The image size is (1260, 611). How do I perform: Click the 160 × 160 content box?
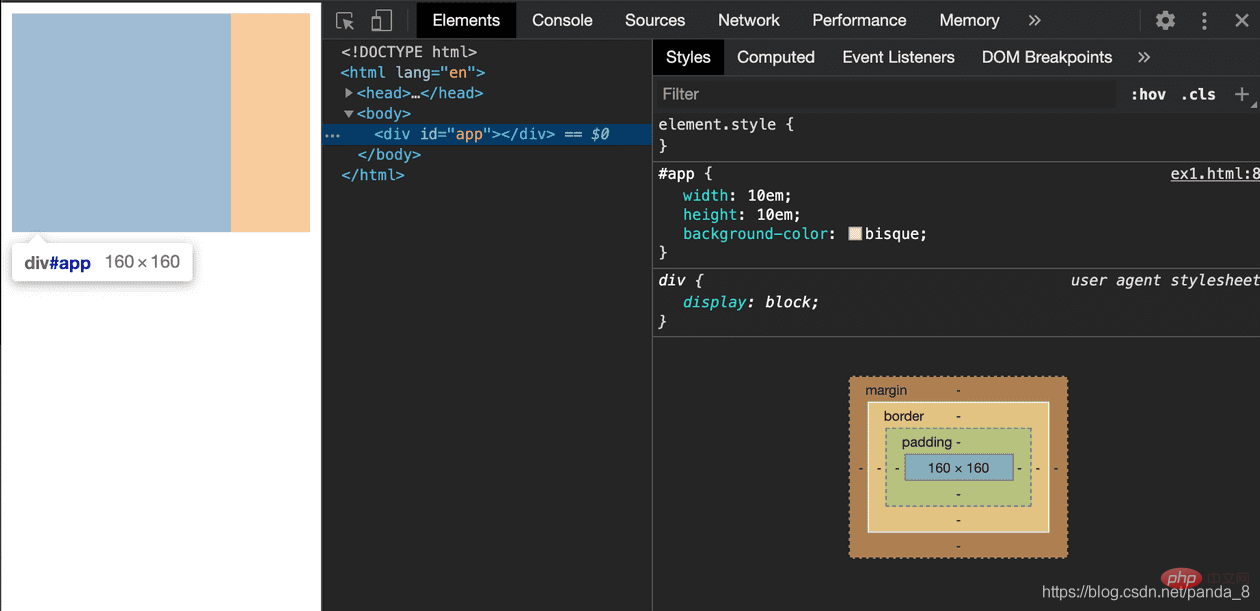(x=958, y=468)
